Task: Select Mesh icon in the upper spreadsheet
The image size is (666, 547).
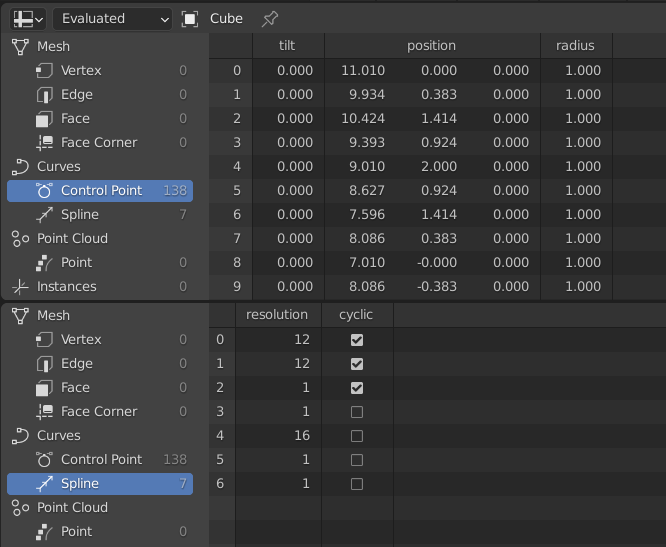Action: coord(20,46)
